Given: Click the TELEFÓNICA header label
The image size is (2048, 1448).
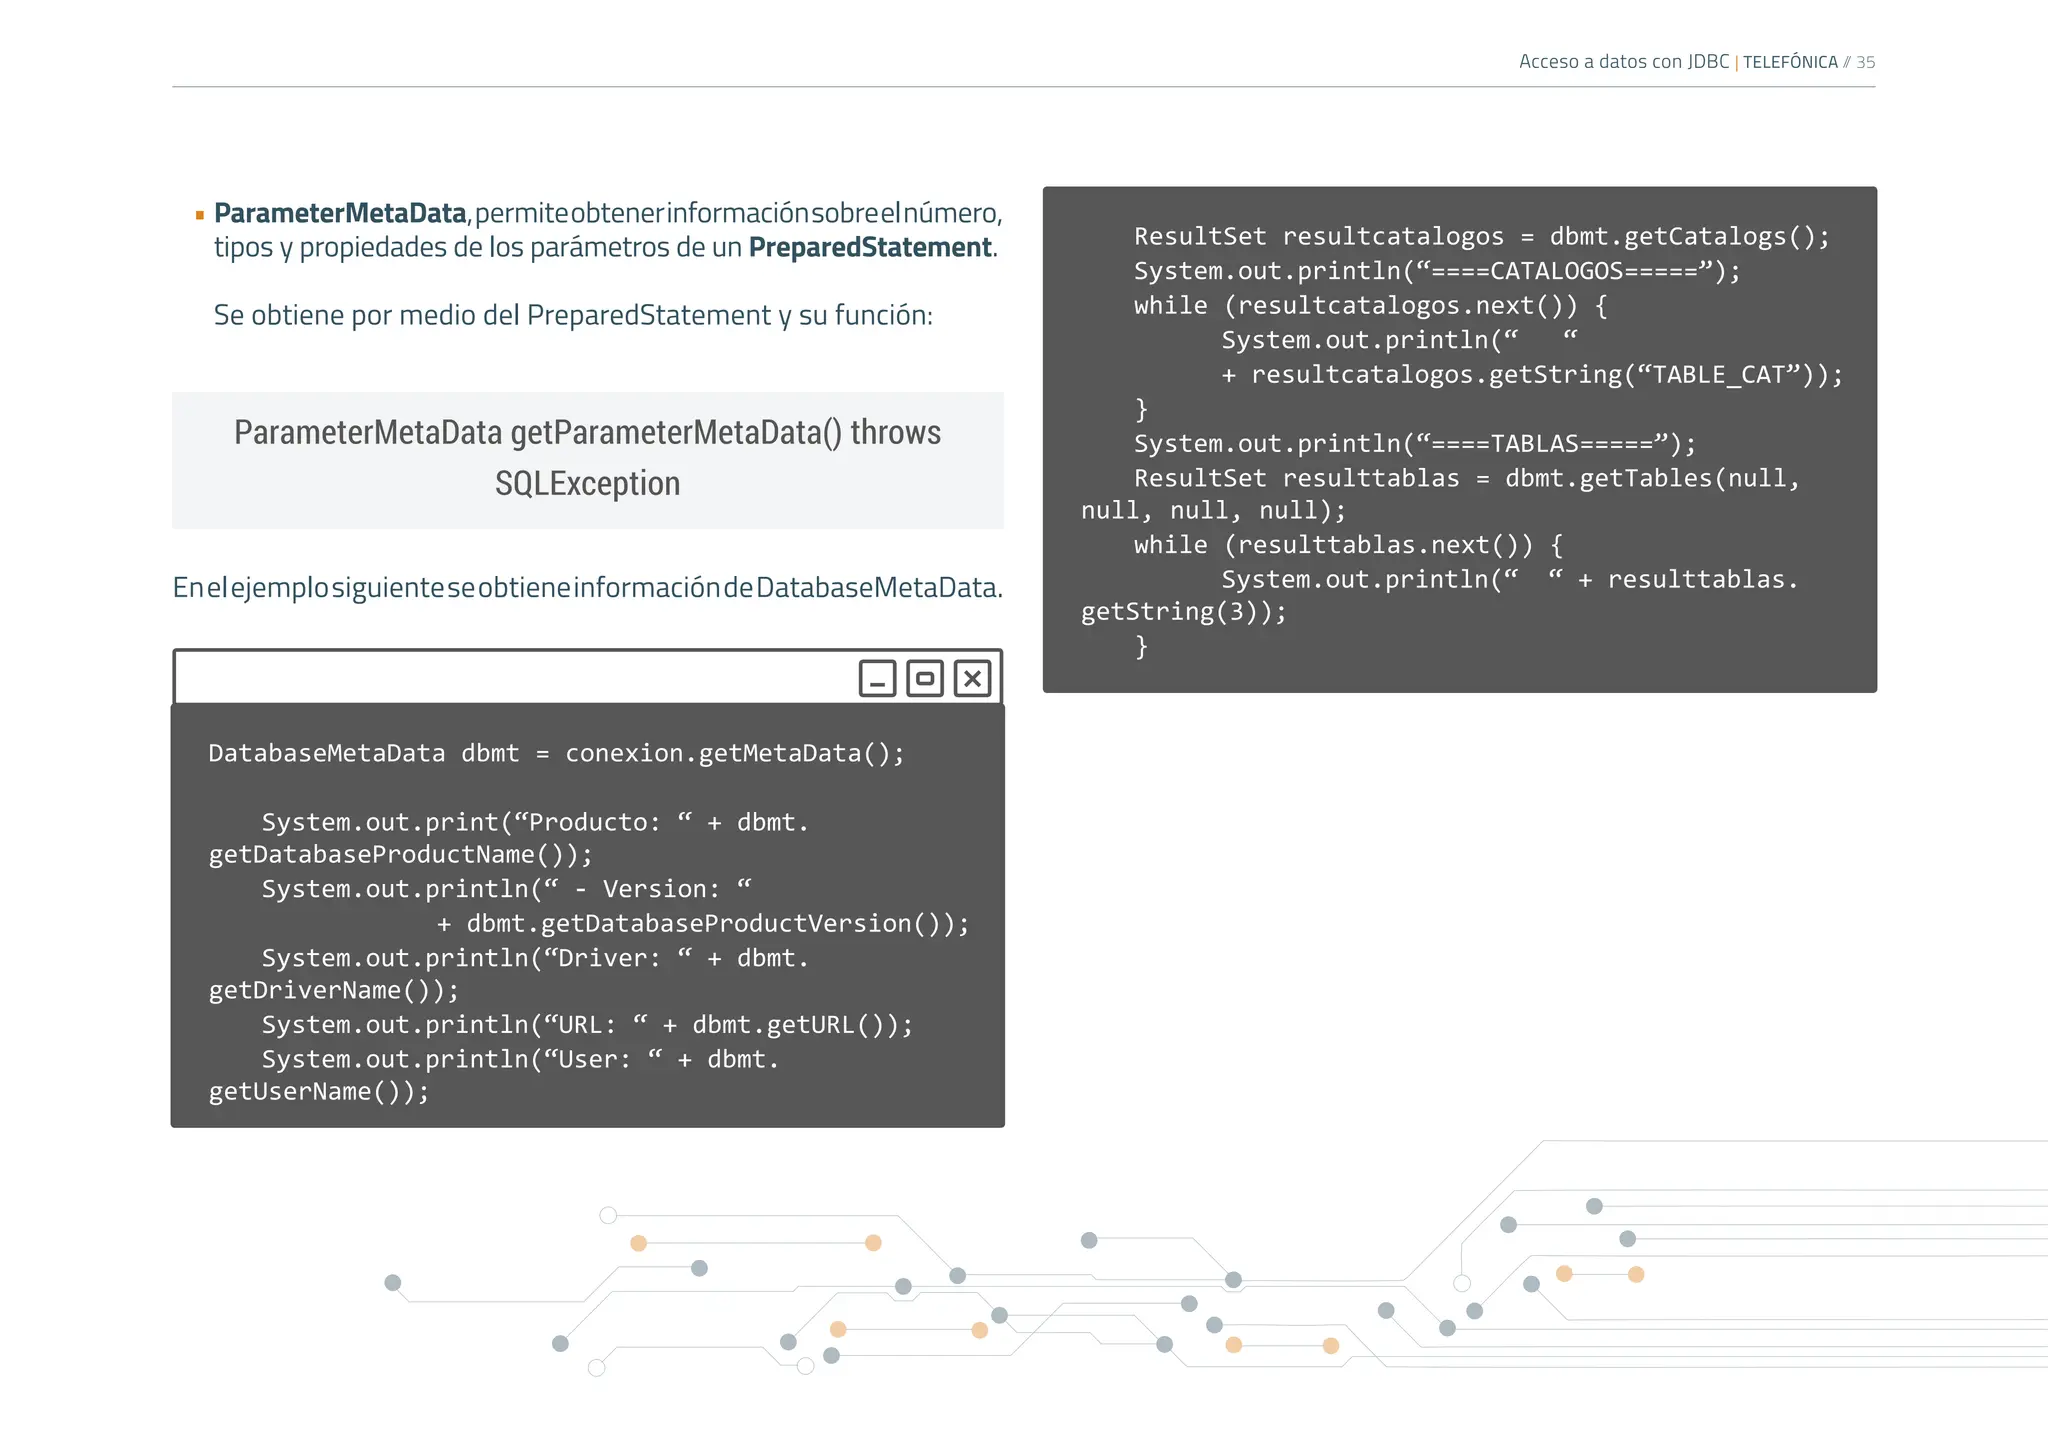Looking at the screenshot, I should [1790, 62].
